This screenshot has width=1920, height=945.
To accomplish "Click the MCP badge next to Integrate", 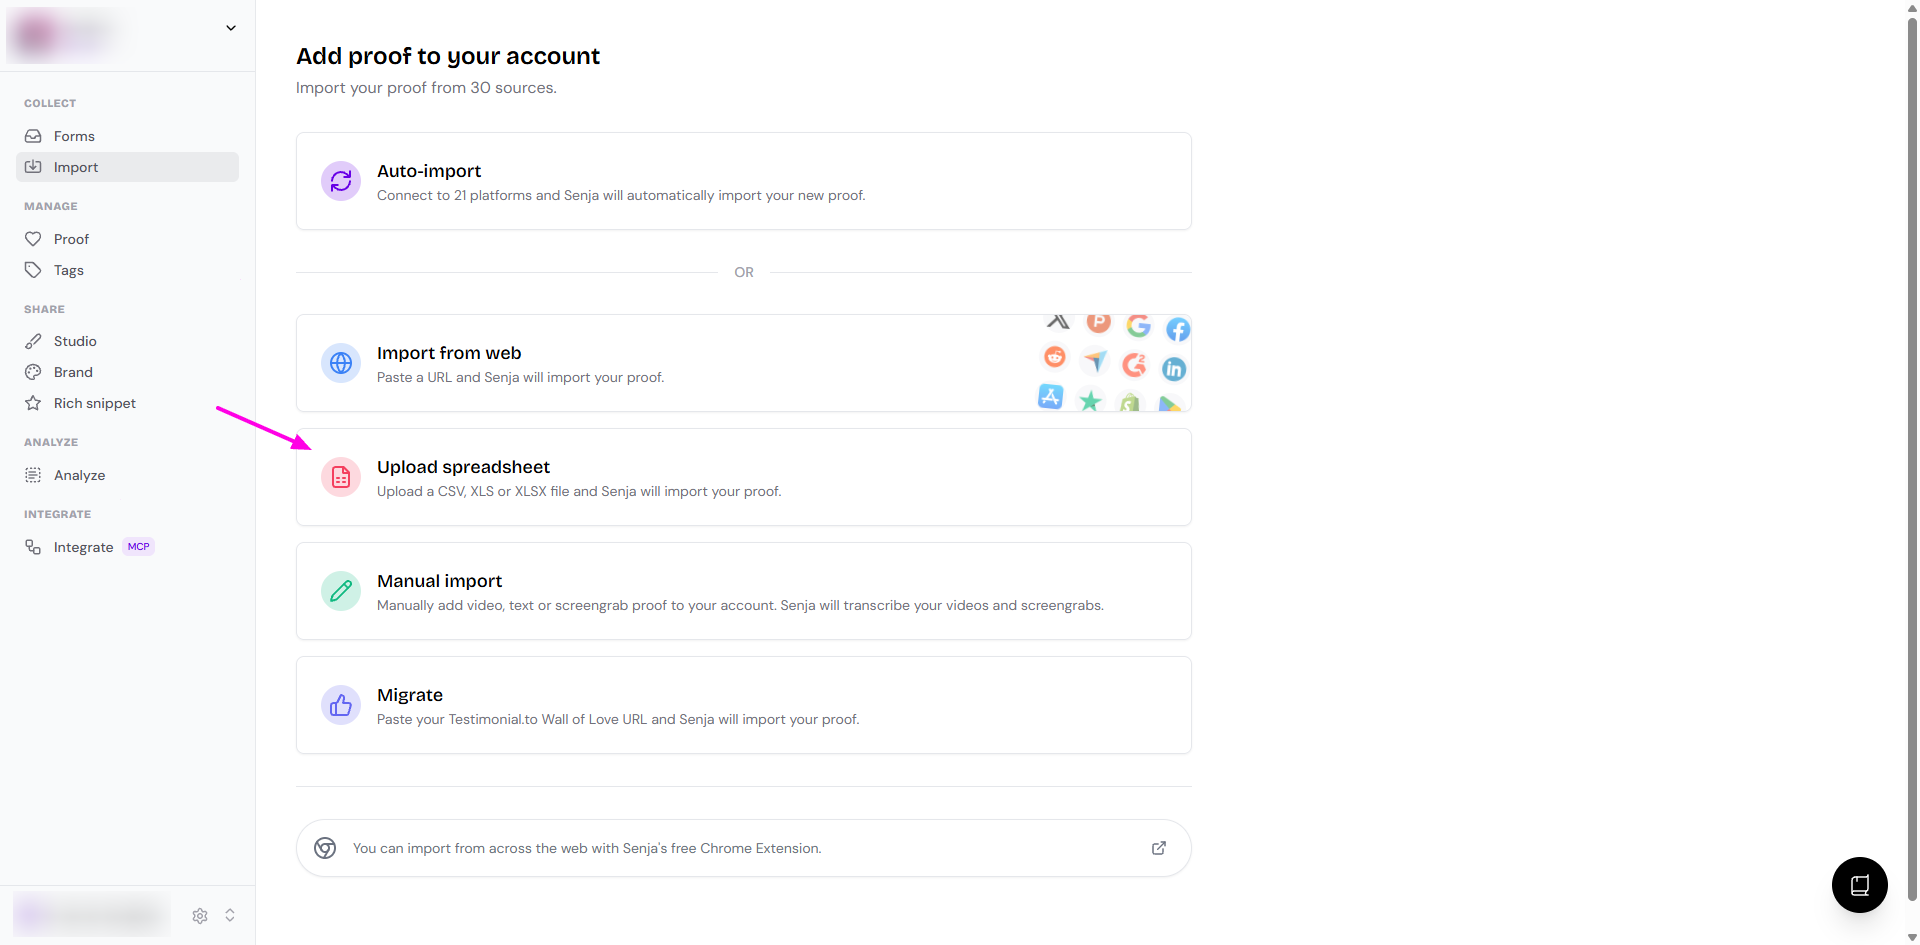I will click(139, 547).
